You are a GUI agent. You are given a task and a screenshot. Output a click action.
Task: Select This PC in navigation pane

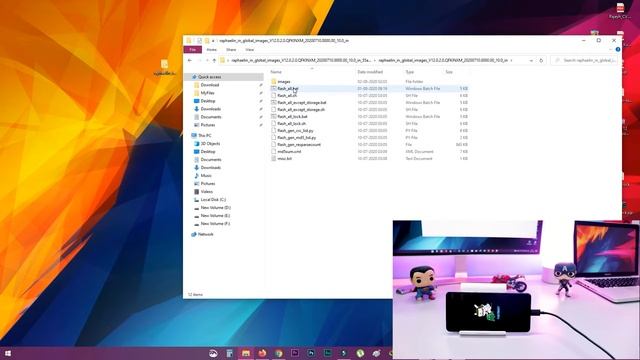(x=204, y=136)
